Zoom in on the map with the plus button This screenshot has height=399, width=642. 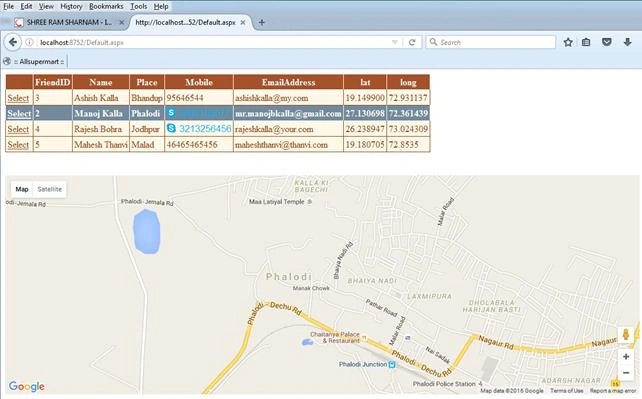pos(626,357)
